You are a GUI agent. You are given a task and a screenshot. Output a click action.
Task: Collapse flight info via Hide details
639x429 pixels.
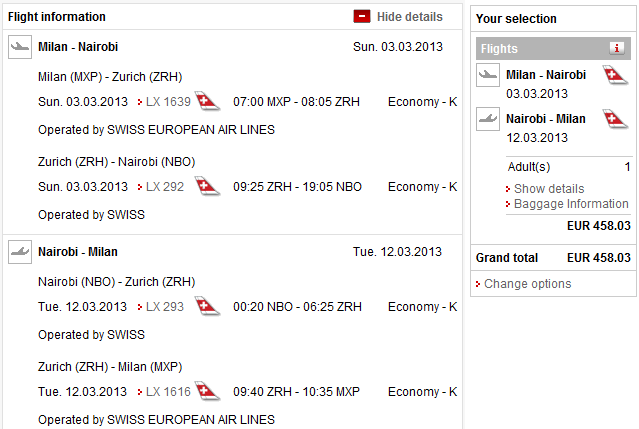tap(409, 17)
